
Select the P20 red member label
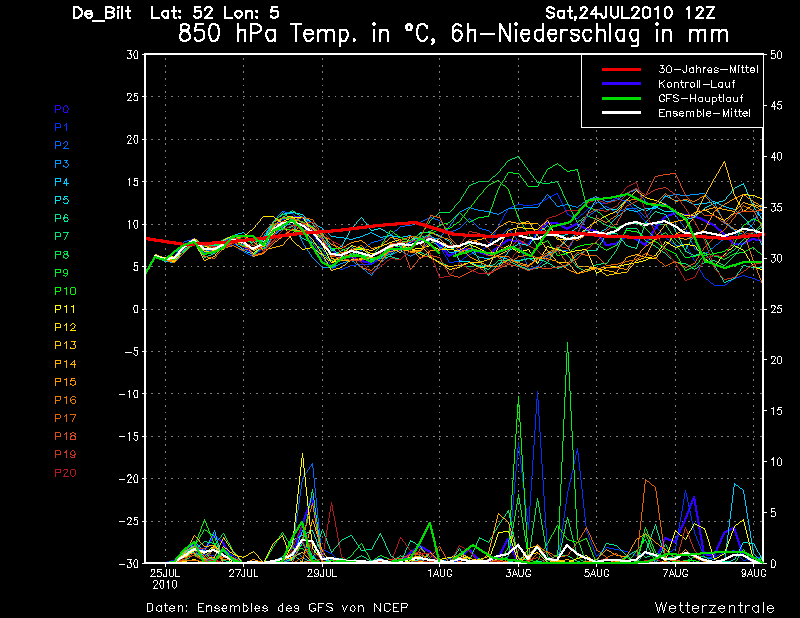point(65,473)
